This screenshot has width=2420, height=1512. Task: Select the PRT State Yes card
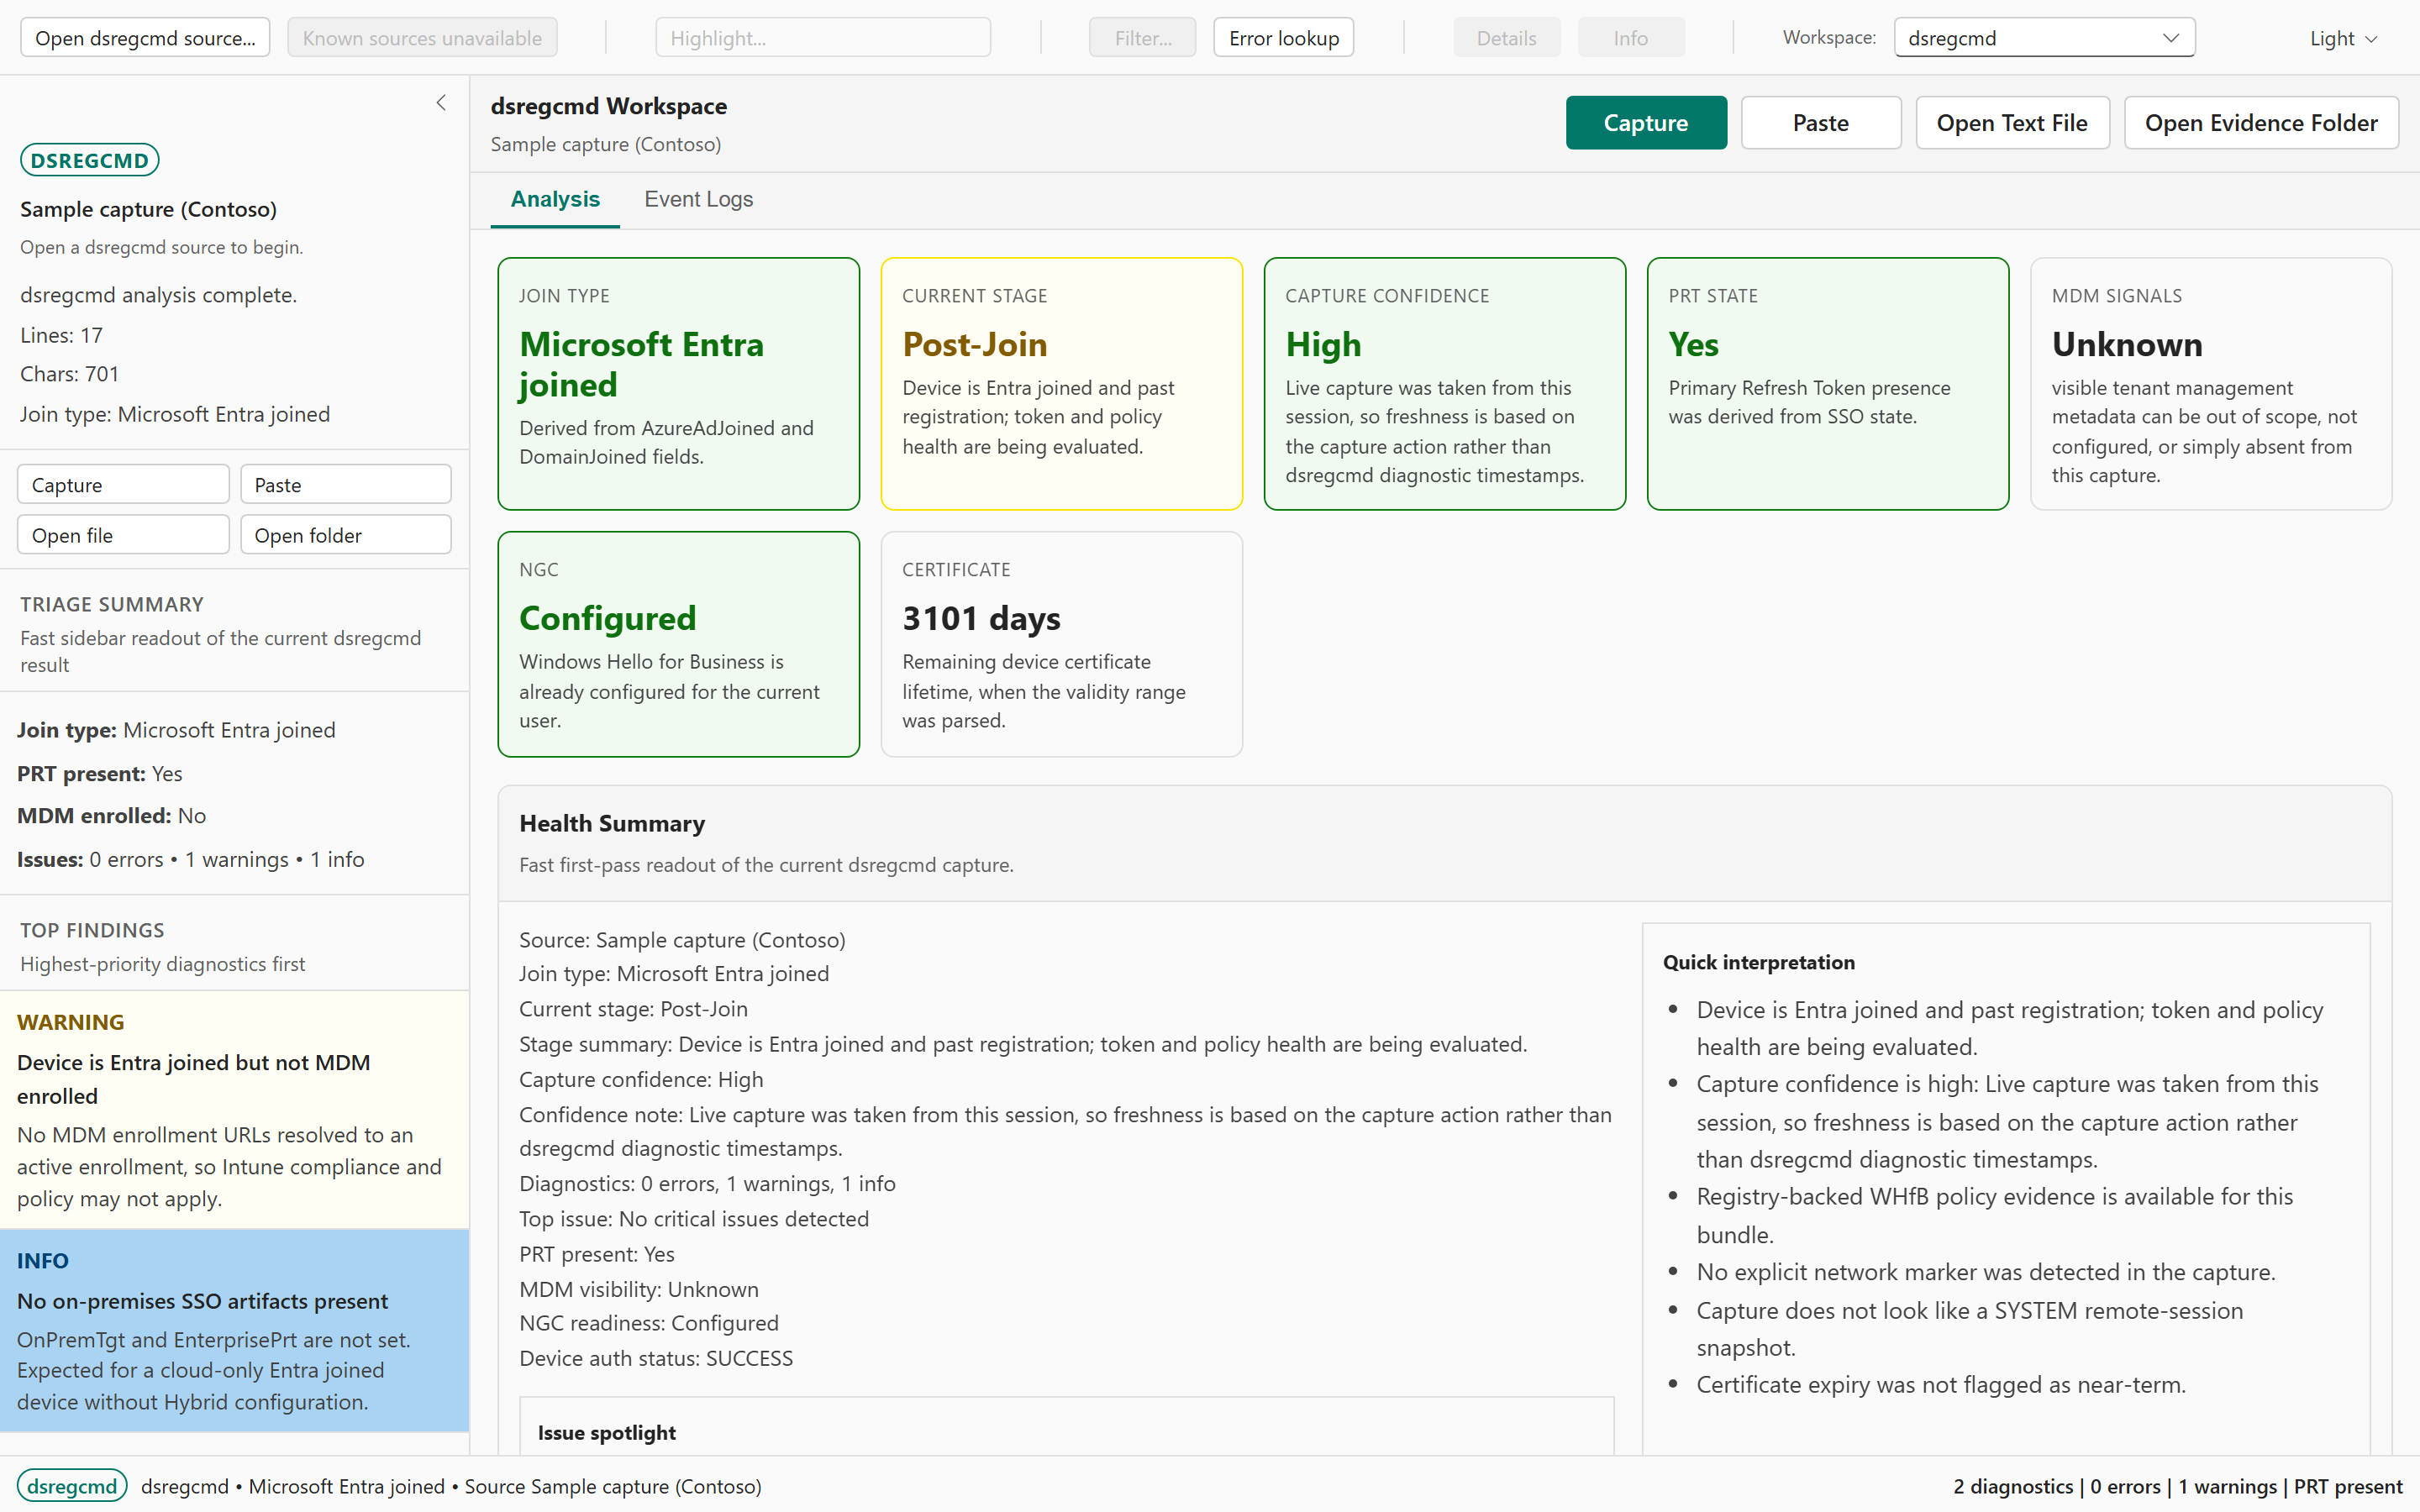pos(1828,384)
